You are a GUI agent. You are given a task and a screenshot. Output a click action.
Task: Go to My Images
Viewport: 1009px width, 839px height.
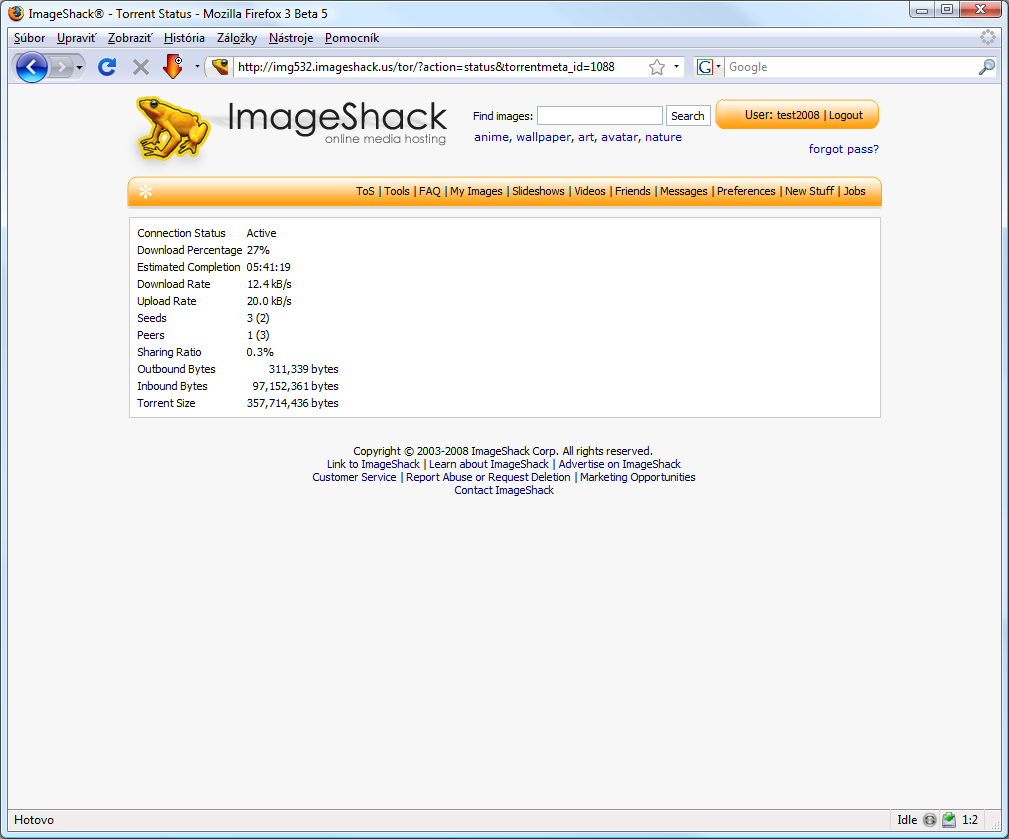point(476,191)
